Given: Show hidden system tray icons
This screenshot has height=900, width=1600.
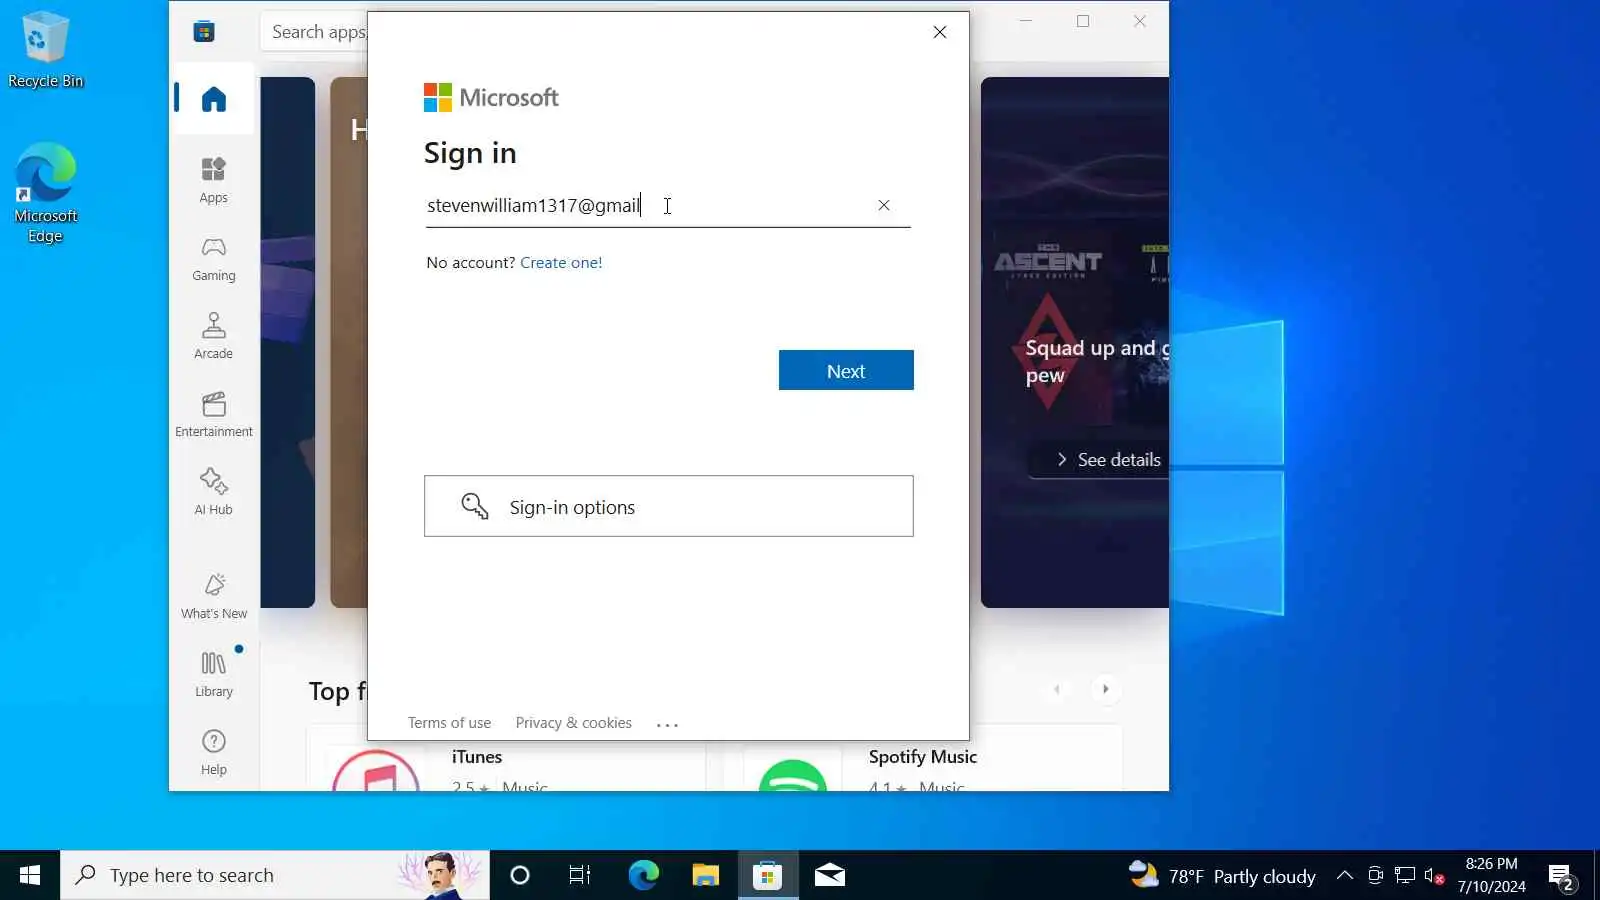Looking at the screenshot, I should 1345,875.
